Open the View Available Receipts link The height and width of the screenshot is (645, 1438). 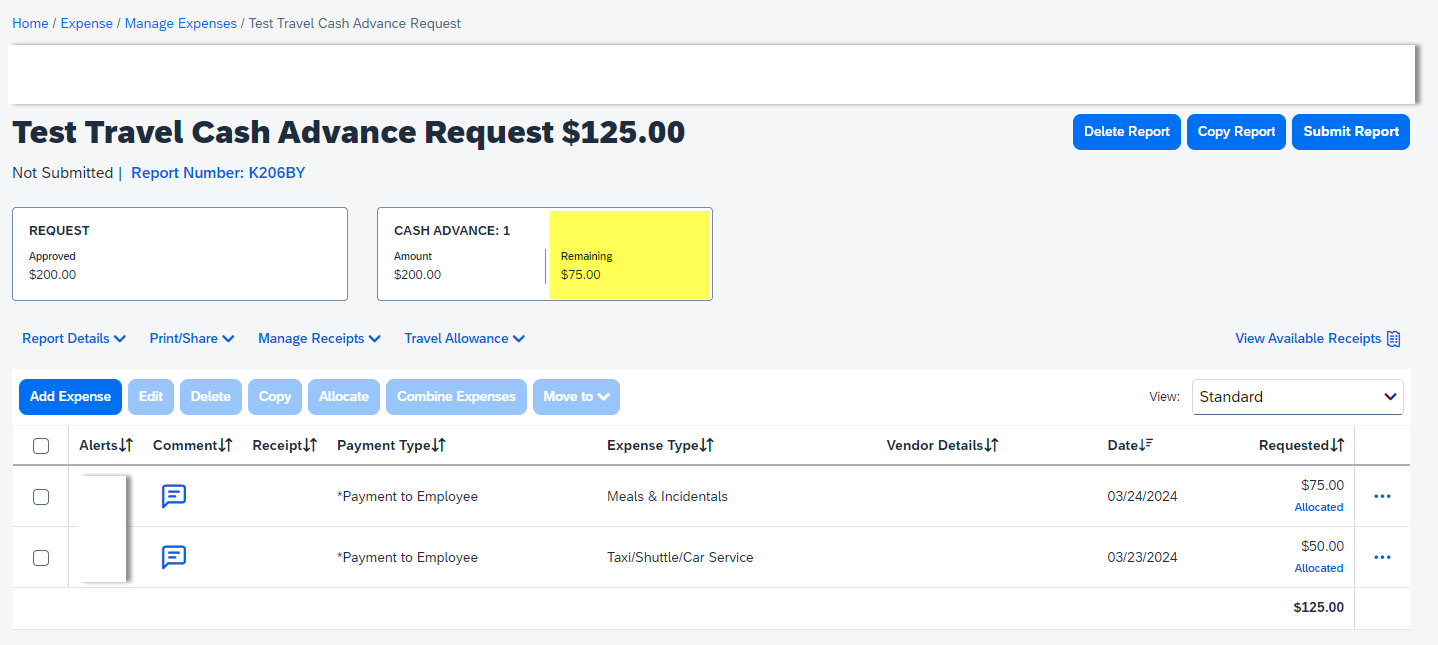coord(1308,338)
